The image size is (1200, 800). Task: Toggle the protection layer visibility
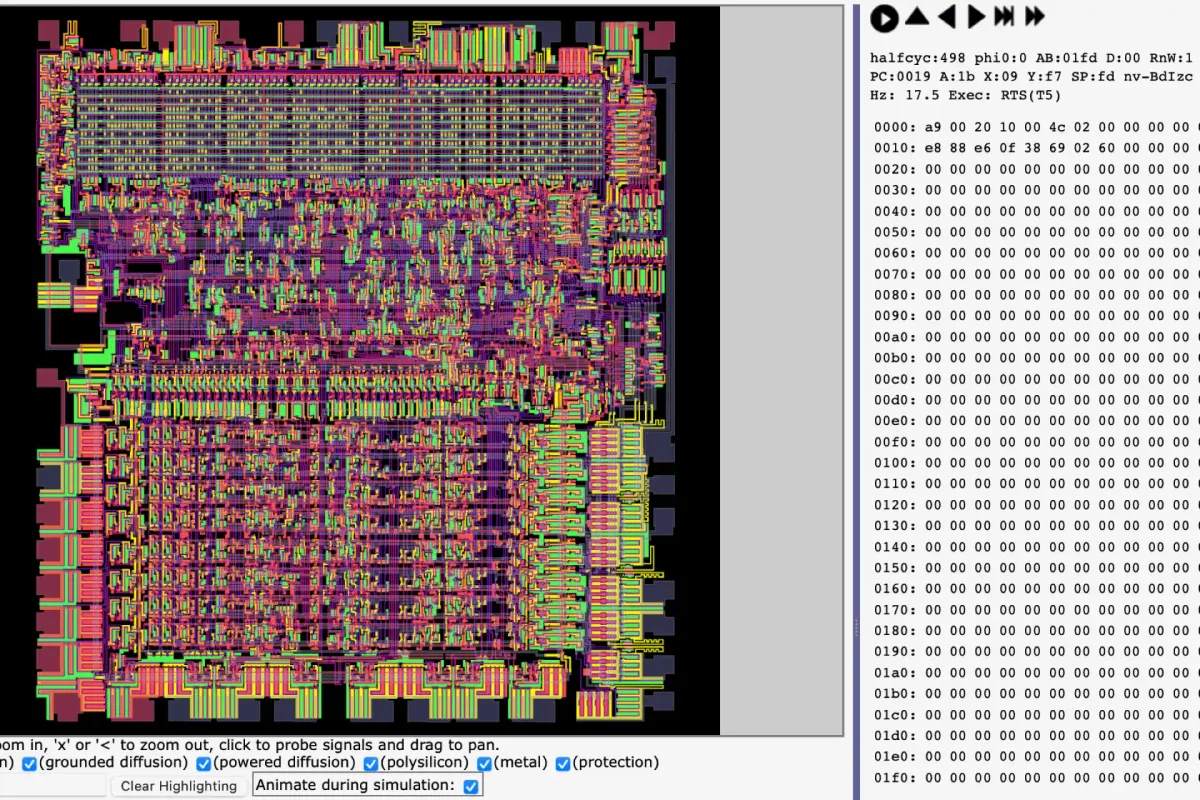tap(562, 762)
